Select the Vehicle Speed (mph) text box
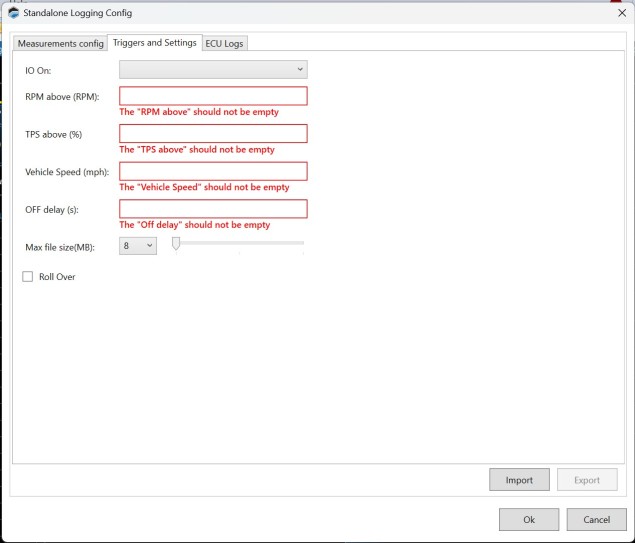This screenshot has height=543, width=635. [213, 172]
